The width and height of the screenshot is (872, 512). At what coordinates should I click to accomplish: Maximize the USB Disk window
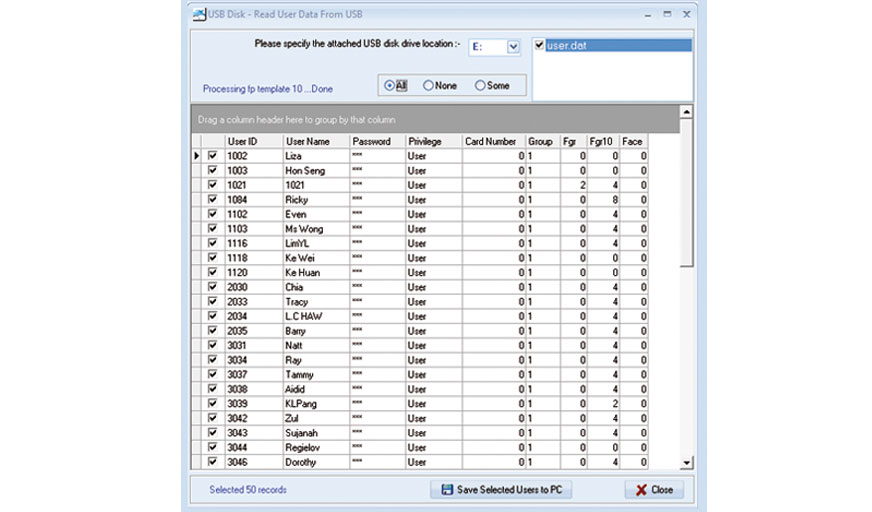point(667,14)
